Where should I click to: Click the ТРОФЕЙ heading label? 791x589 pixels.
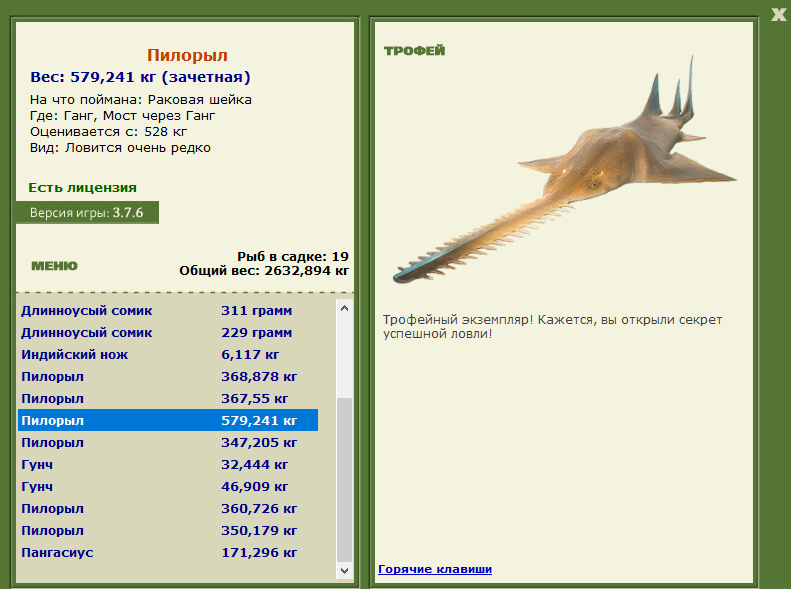(x=415, y=50)
